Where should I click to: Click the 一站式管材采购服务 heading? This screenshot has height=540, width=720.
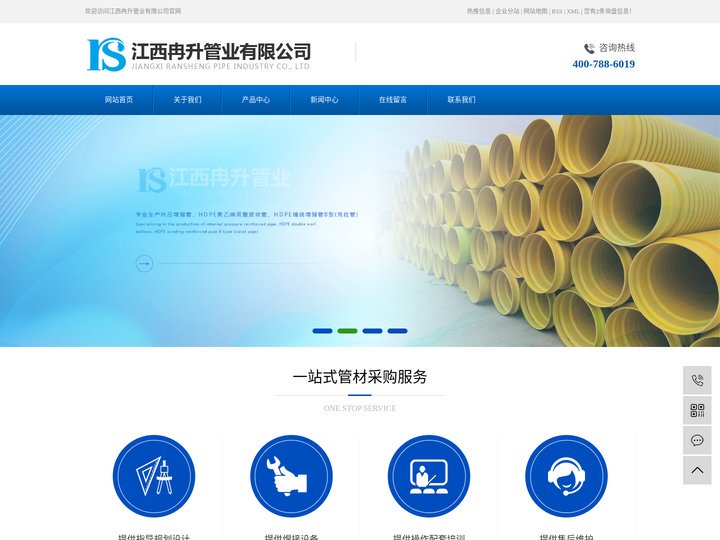coord(360,377)
